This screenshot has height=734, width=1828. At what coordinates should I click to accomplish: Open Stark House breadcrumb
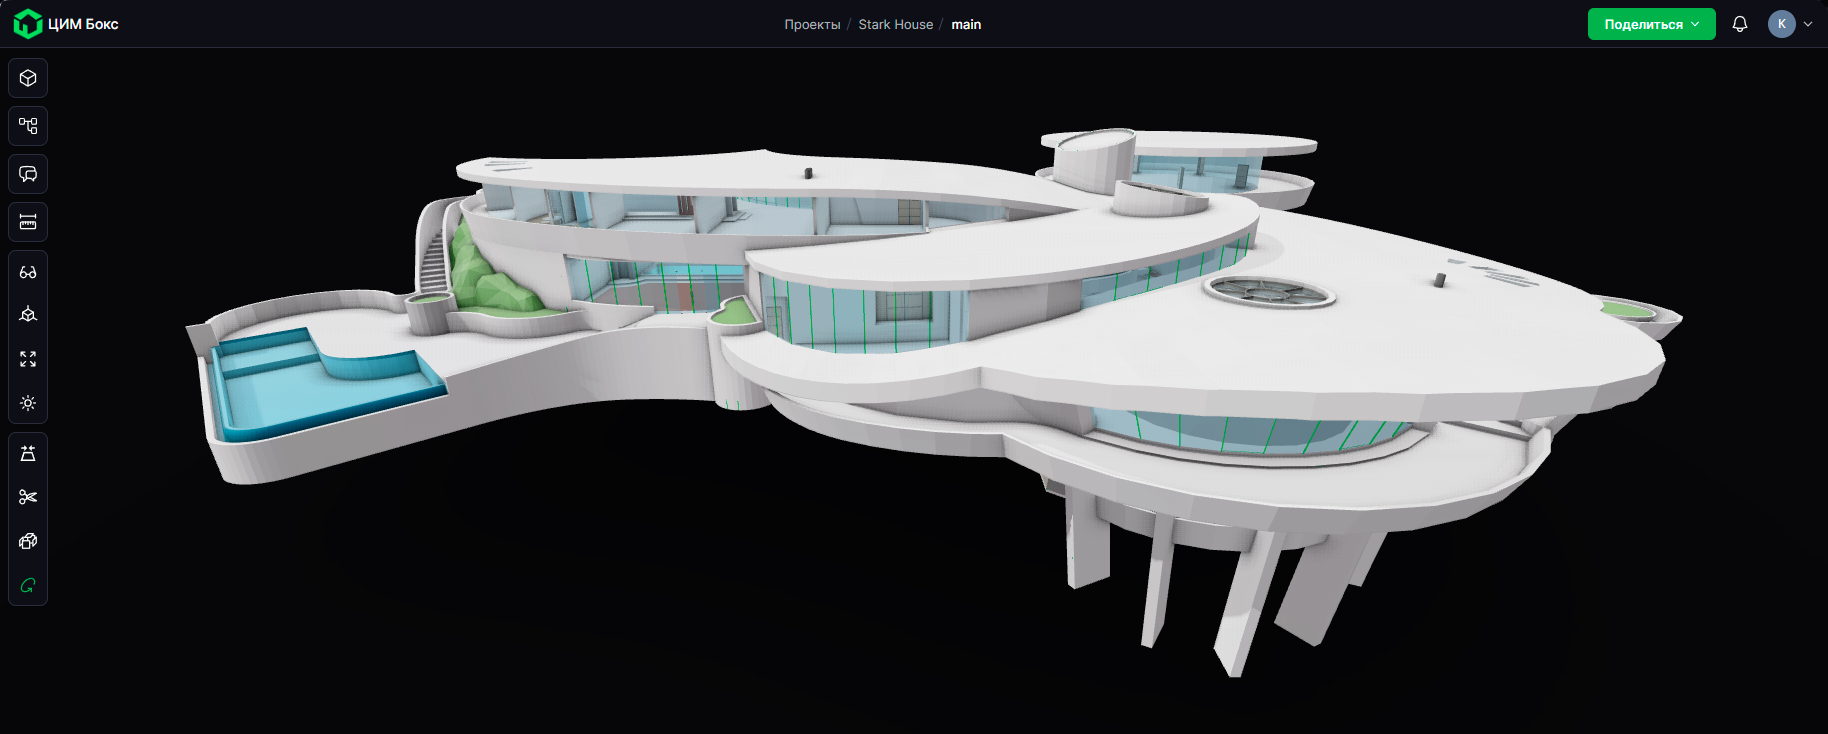click(895, 24)
